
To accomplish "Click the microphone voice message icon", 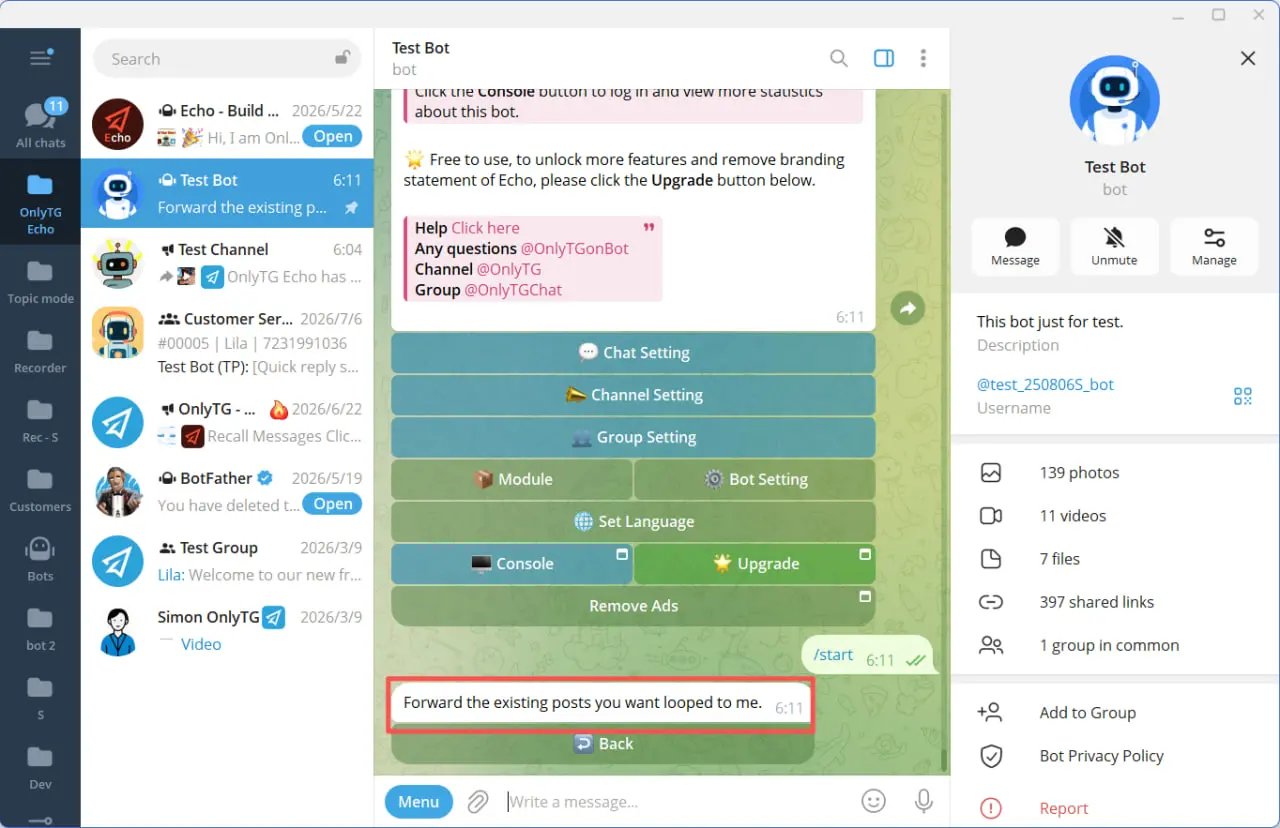I will (924, 801).
